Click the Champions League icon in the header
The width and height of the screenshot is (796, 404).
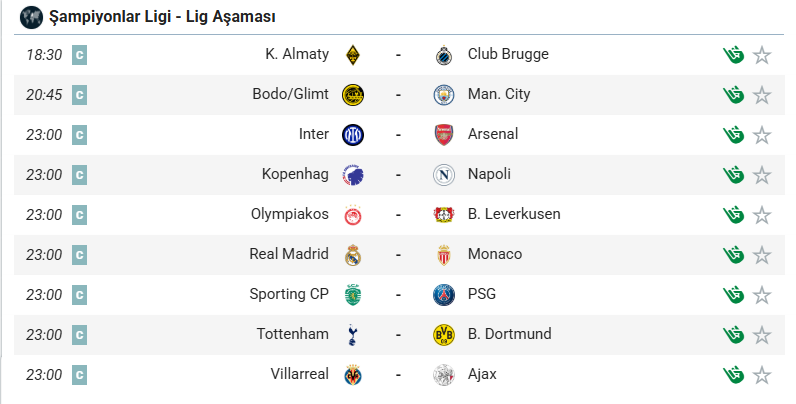tap(31, 17)
